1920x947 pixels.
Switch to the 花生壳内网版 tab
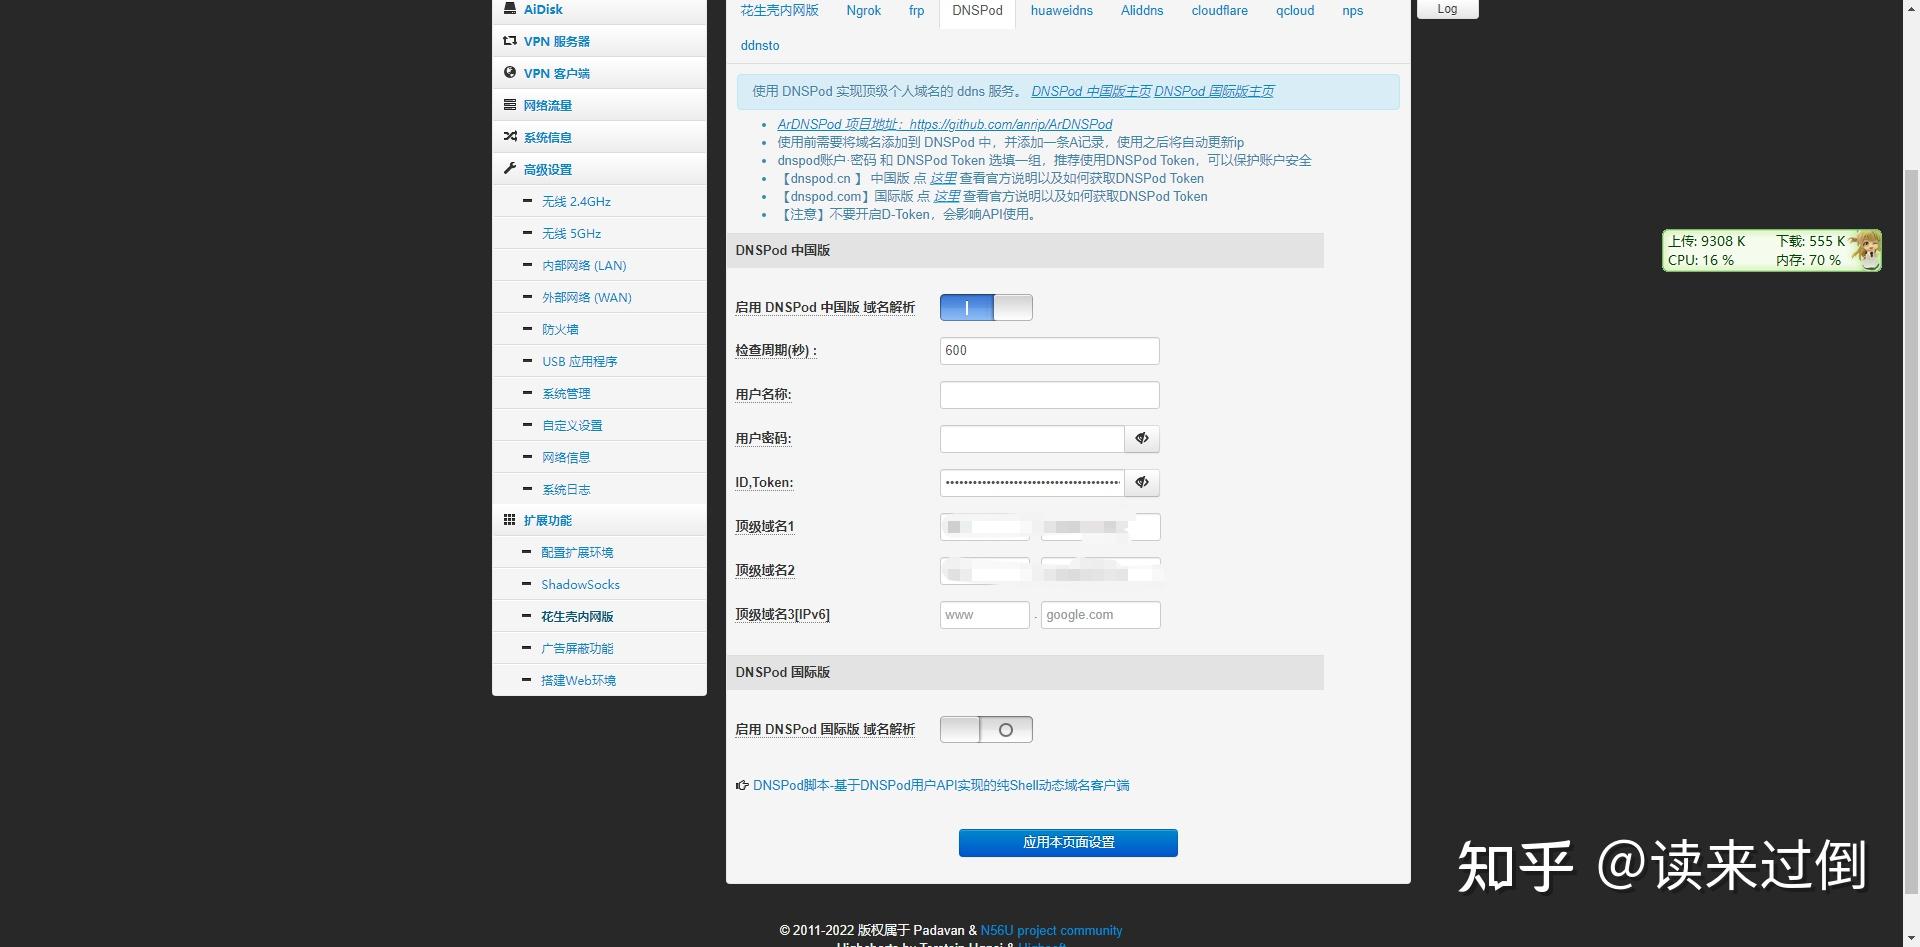[x=779, y=11]
